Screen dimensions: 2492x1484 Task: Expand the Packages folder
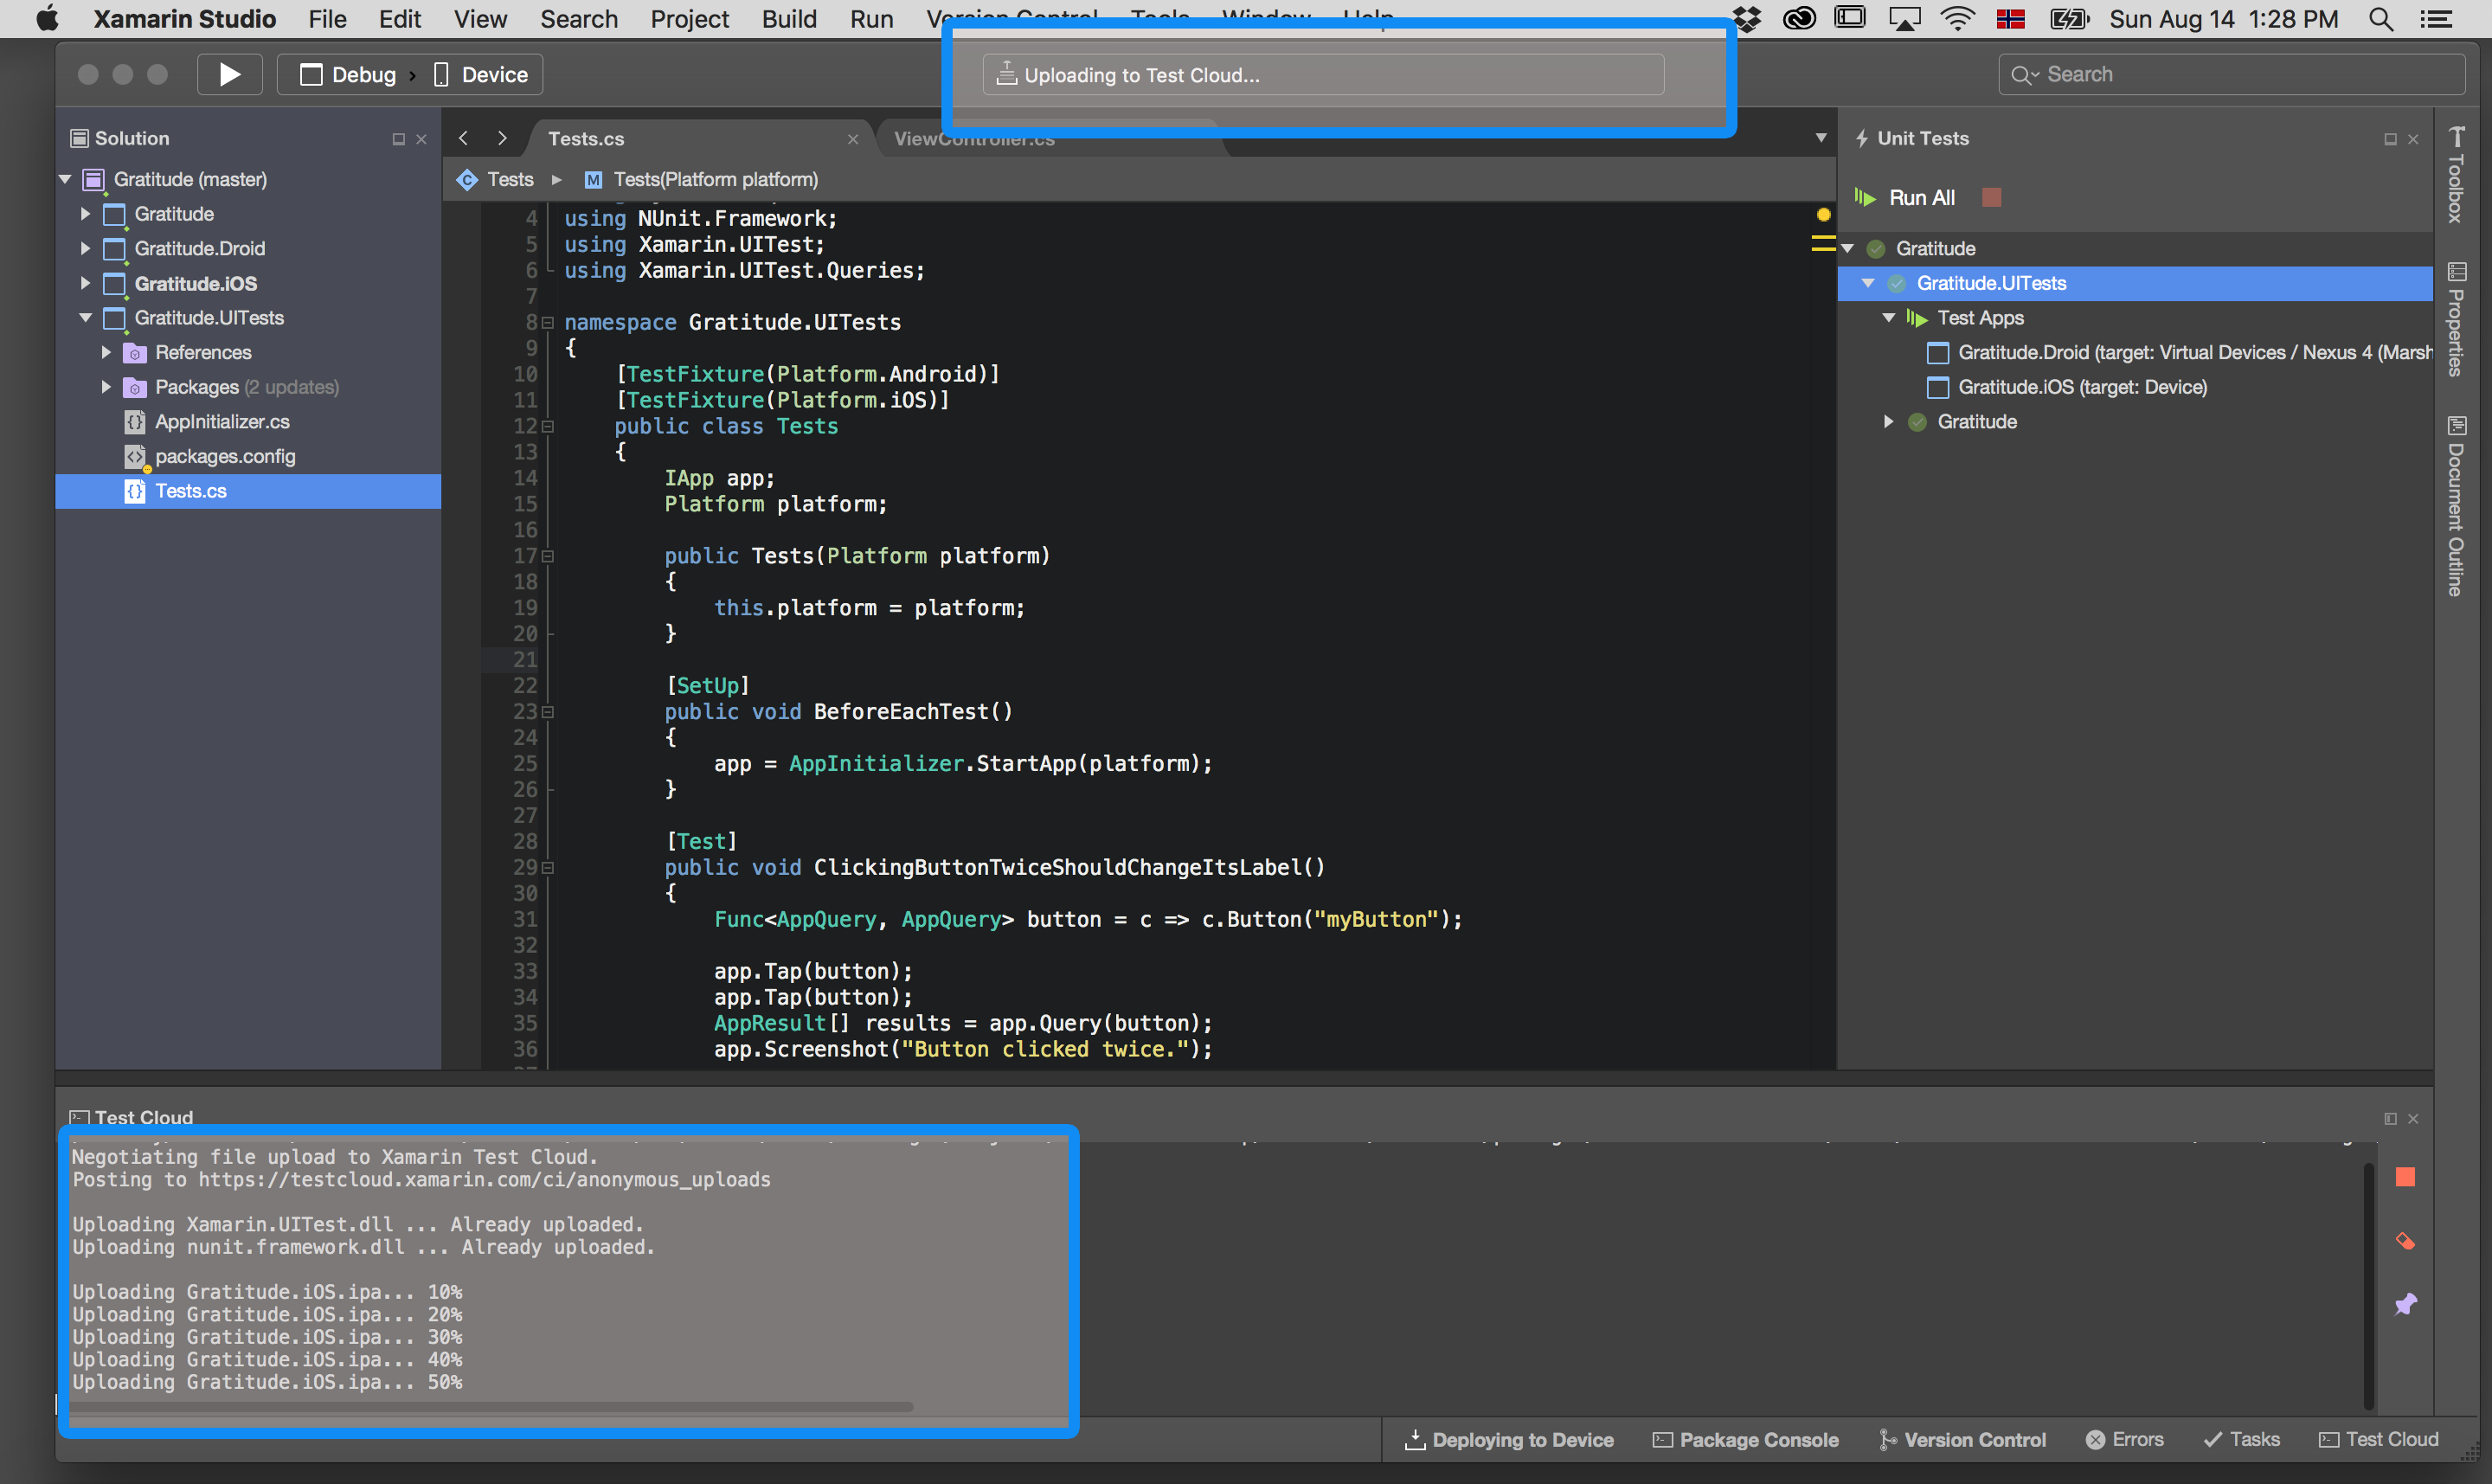pyautogui.click(x=106, y=387)
